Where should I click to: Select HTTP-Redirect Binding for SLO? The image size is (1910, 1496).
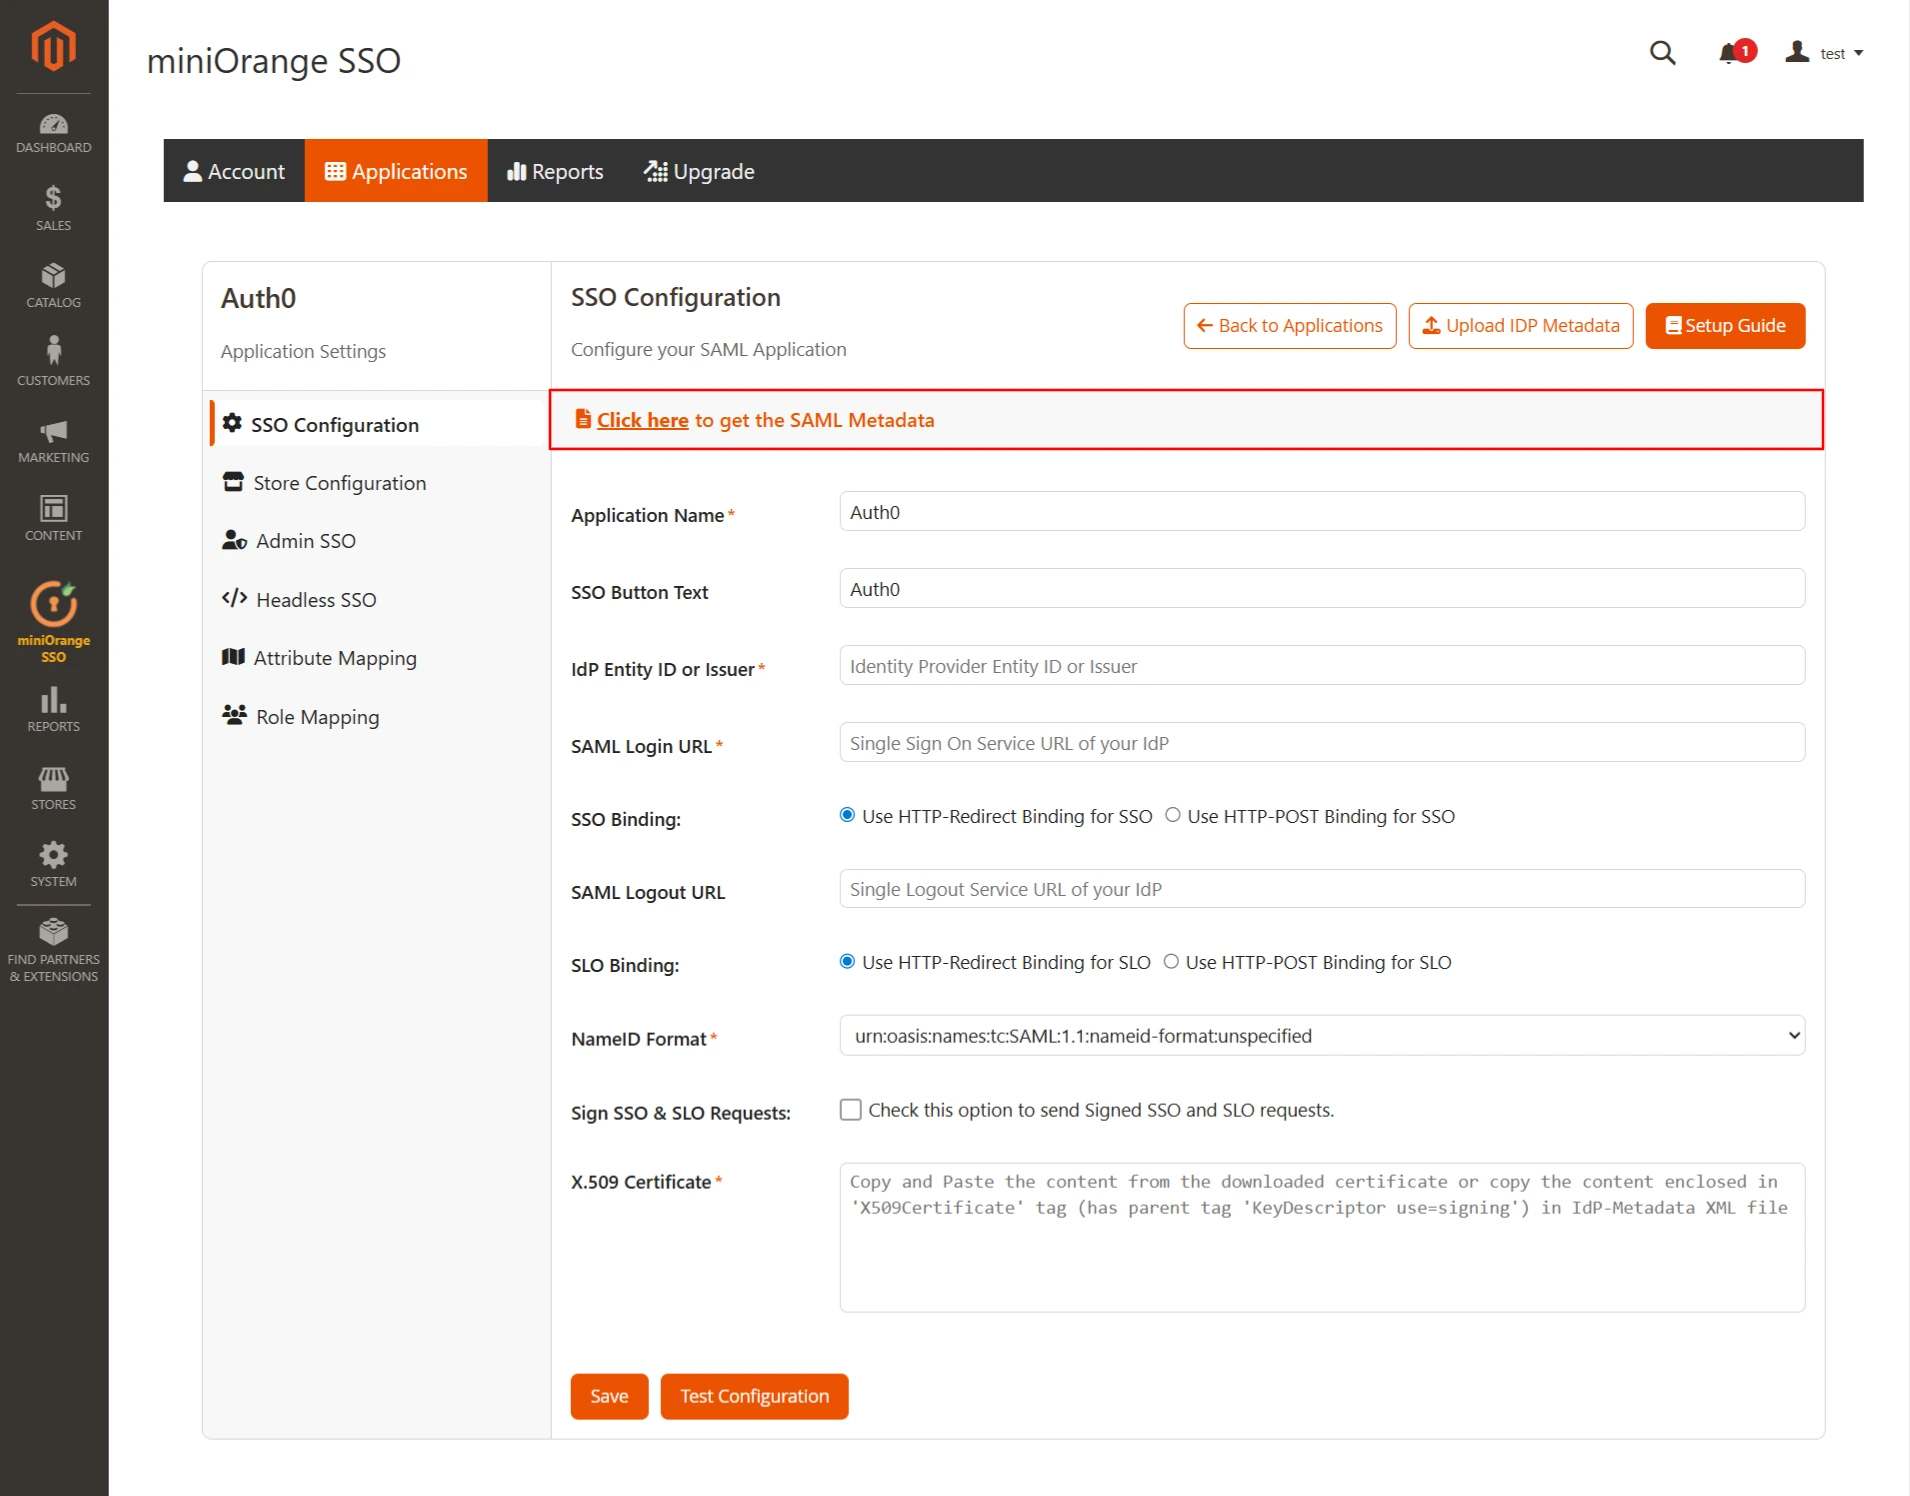[x=847, y=961]
